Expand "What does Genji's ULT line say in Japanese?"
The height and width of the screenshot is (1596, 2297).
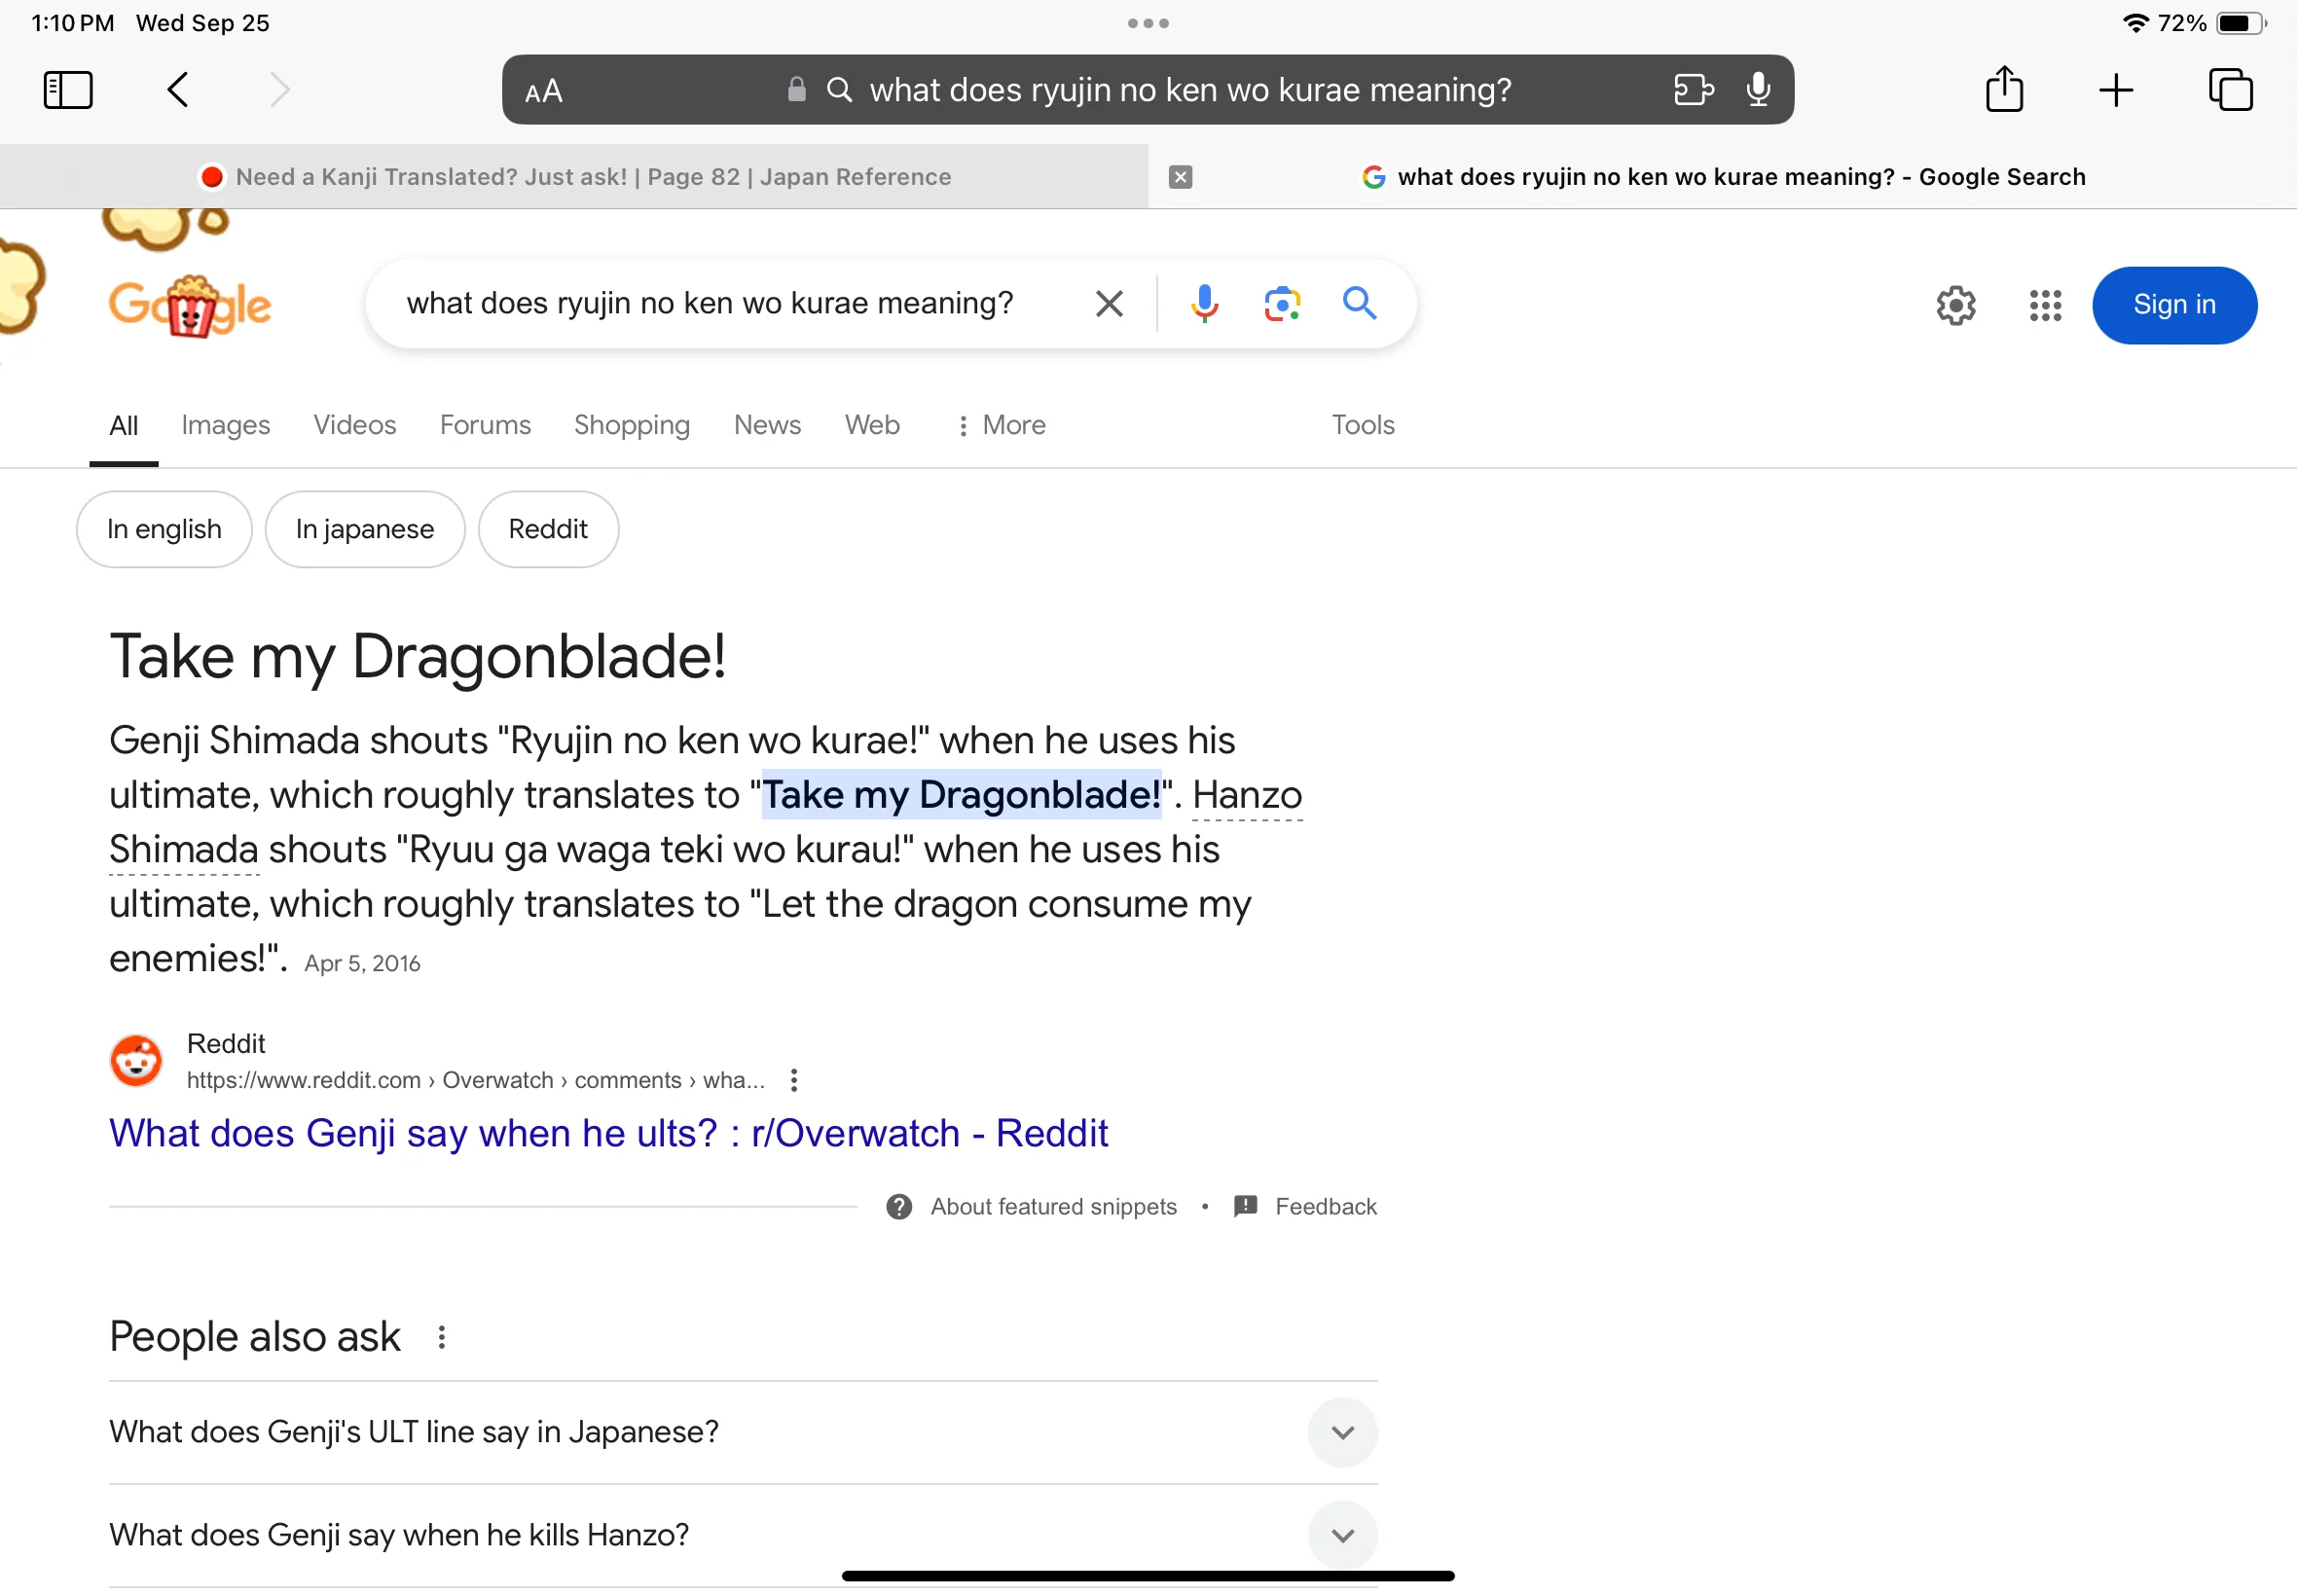pyautogui.click(x=743, y=1433)
